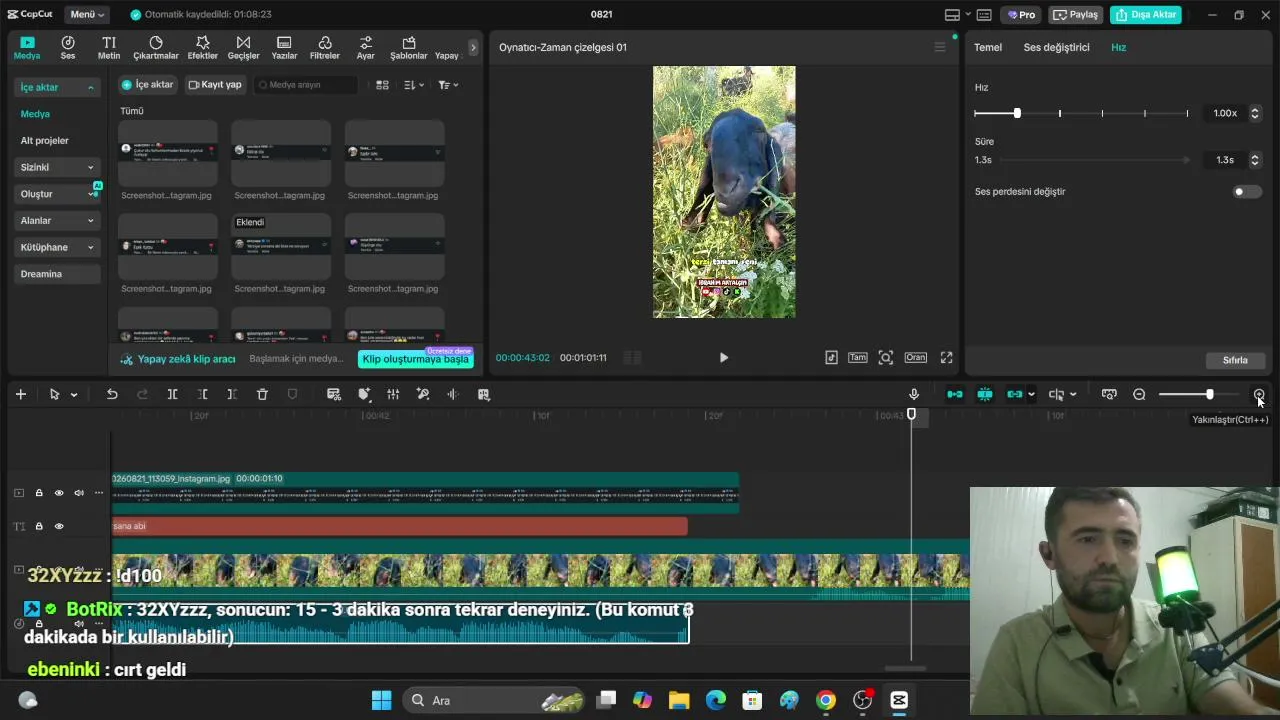Image resolution: width=1280 pixels, height=720 pixels.
Task: Click the Sıfırla reset button
Action: pos(1235,360)
